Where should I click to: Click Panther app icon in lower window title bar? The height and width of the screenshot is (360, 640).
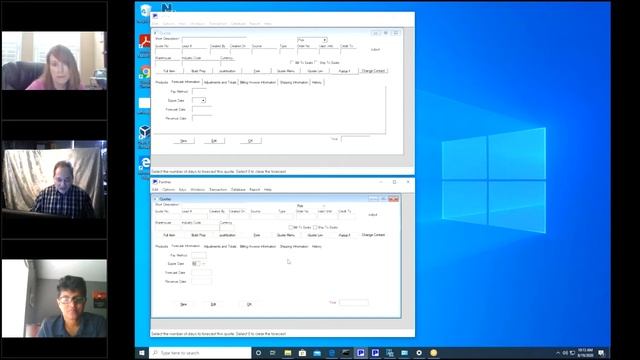tap(155, 182)
